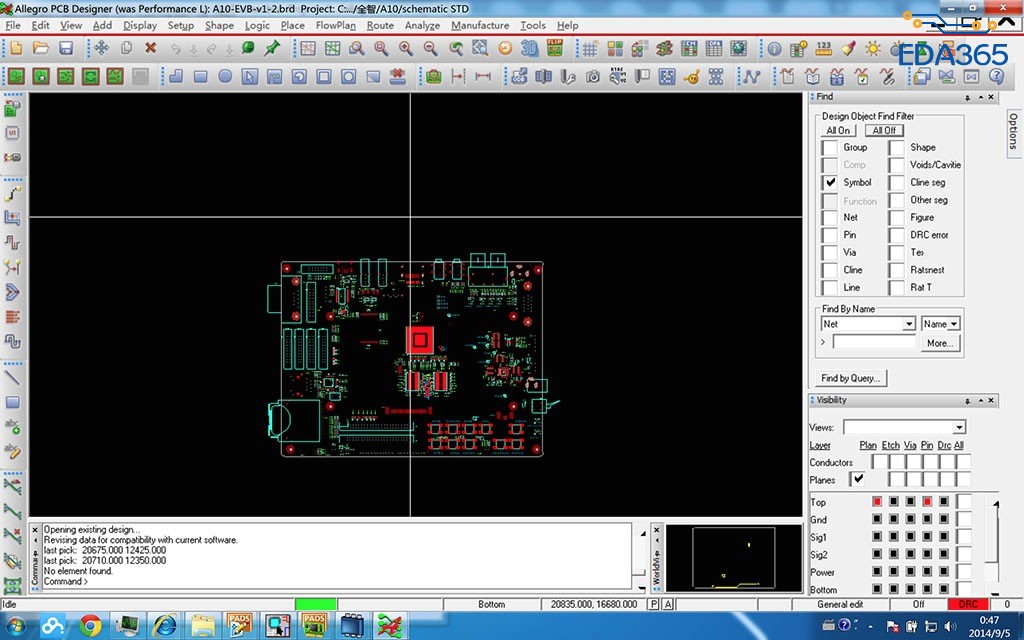Open the Manufacture menu
The width and height of the screenshot is (1024, 640).
(480, 25)
